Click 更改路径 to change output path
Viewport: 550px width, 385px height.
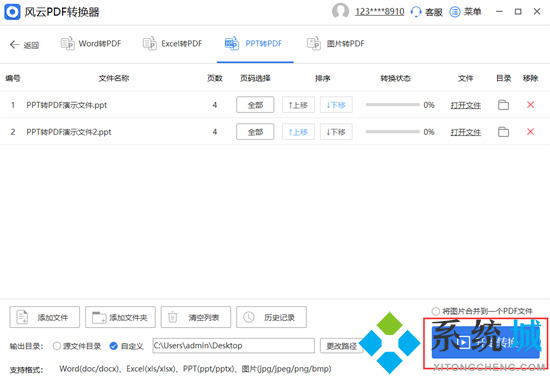(x=341, y=346)
